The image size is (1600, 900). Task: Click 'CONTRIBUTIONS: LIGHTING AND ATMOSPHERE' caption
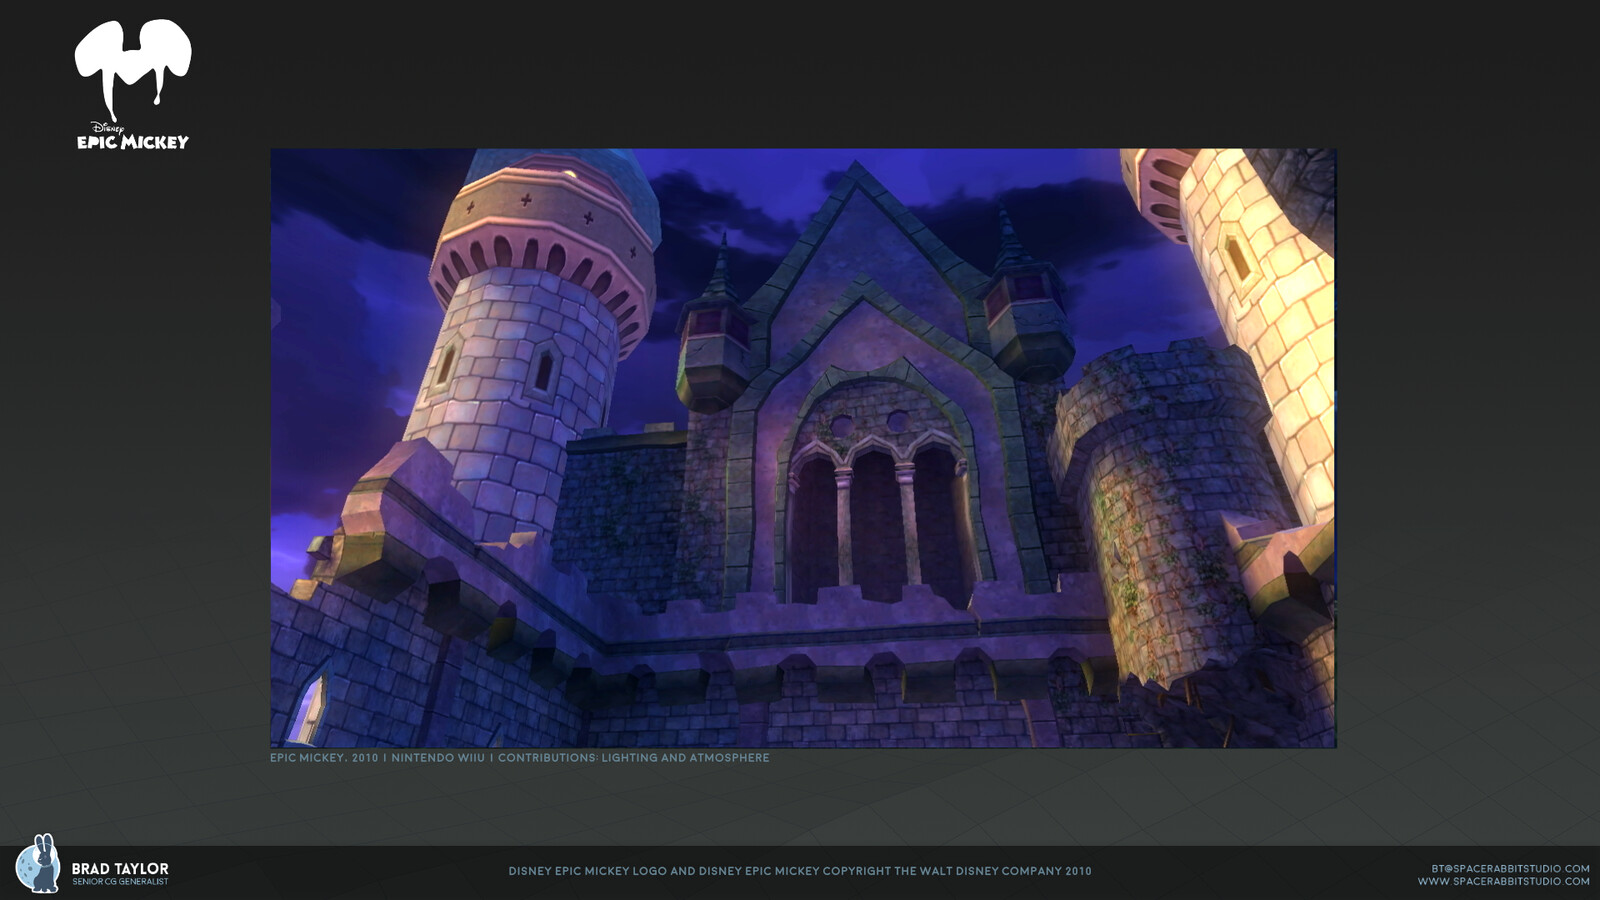(634, 758)
